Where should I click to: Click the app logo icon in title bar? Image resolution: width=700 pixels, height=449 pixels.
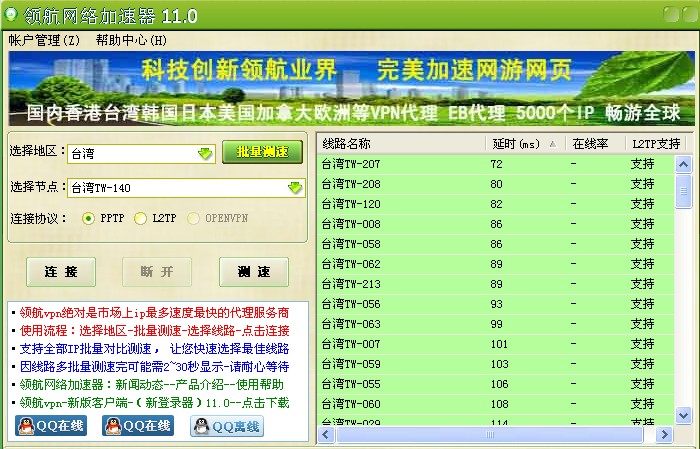[11, 15]
